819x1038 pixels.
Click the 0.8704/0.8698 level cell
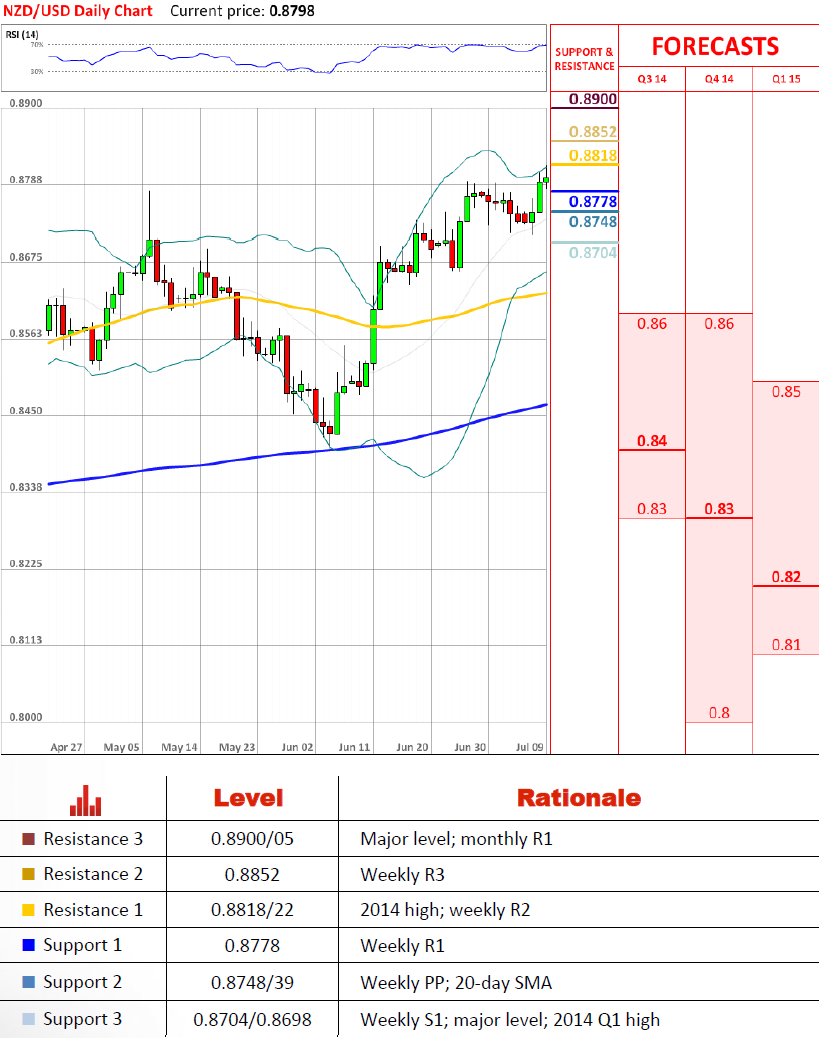pos(252,1020)
